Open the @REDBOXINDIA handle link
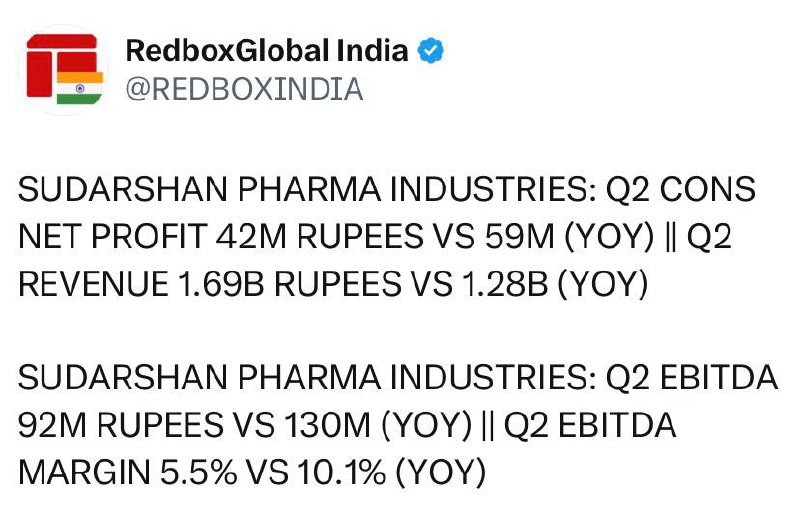The image size is (800, 515). [243, 89]
